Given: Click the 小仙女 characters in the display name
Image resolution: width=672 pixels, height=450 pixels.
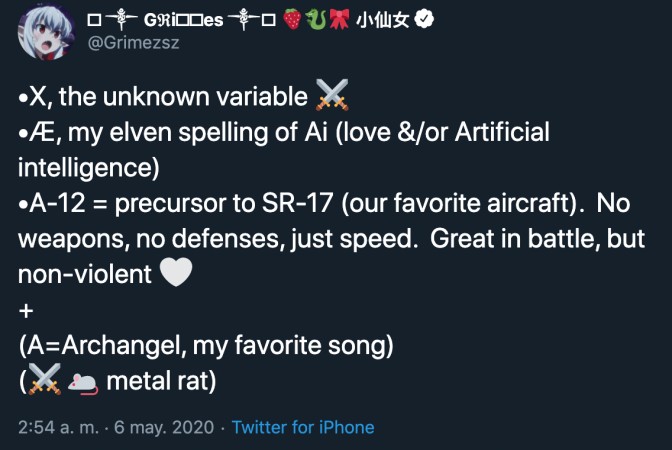Looking at the screenshot, I should (381, 20).
